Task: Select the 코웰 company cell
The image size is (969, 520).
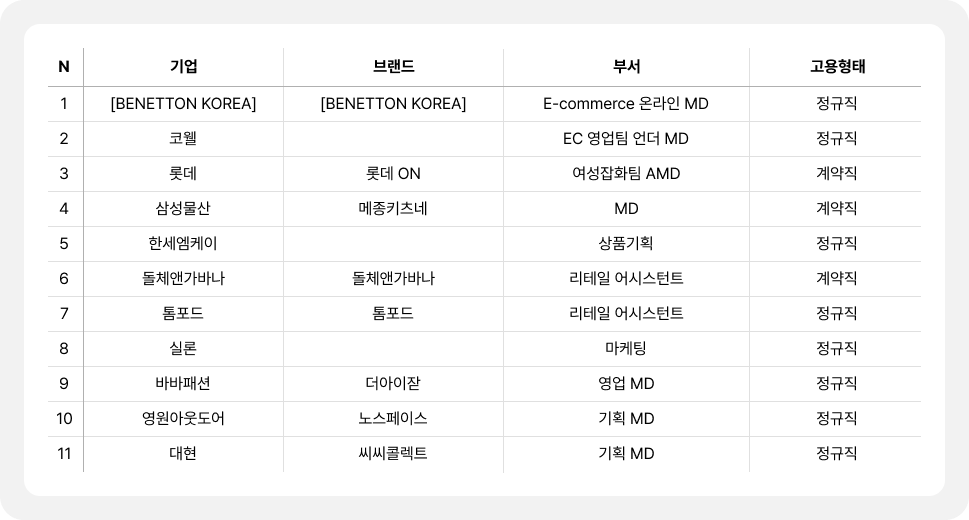Action: coord(184,138)
